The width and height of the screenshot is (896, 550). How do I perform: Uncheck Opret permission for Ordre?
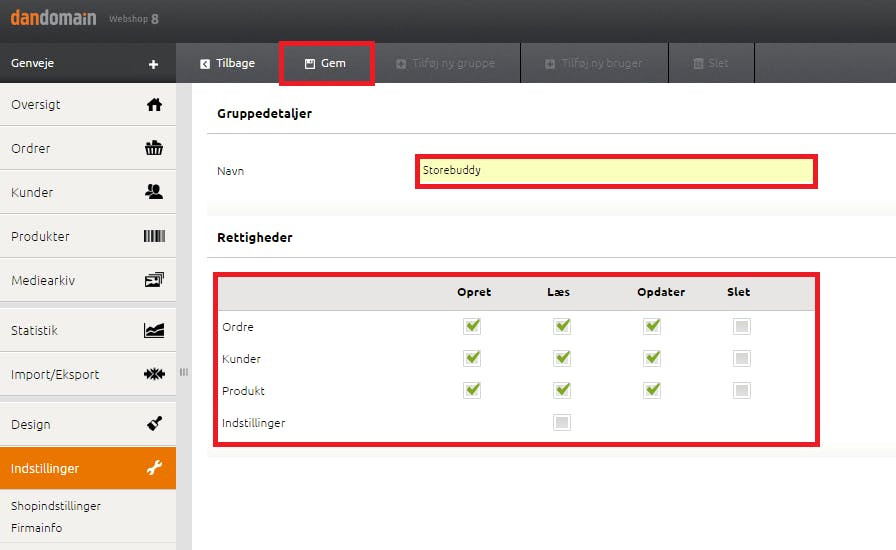click(x=472, y=326)
